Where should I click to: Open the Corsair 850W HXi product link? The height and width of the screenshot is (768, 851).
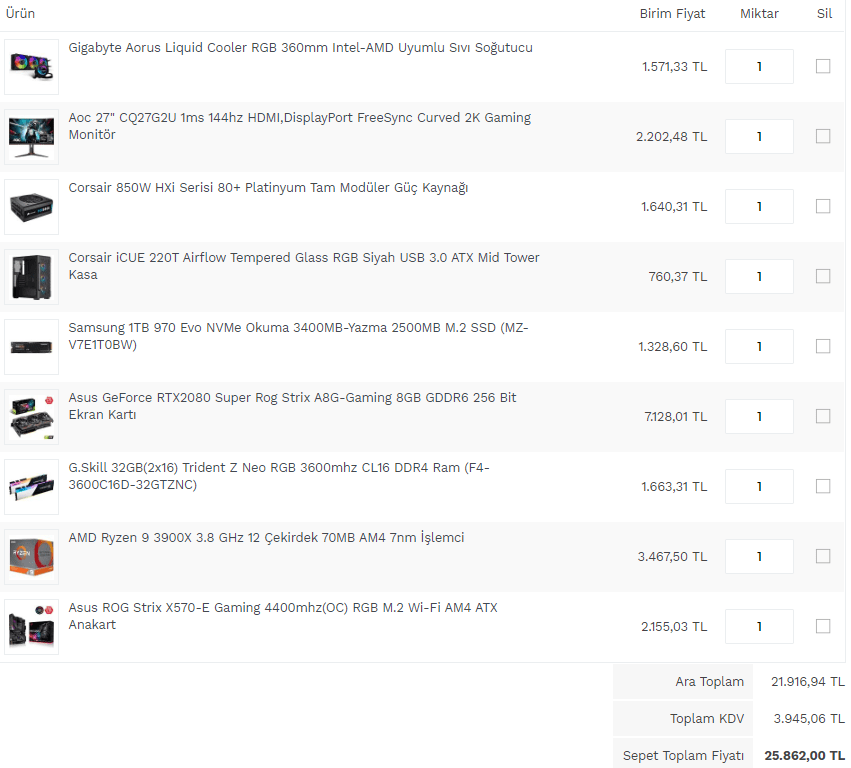click(x=267, y=188)
